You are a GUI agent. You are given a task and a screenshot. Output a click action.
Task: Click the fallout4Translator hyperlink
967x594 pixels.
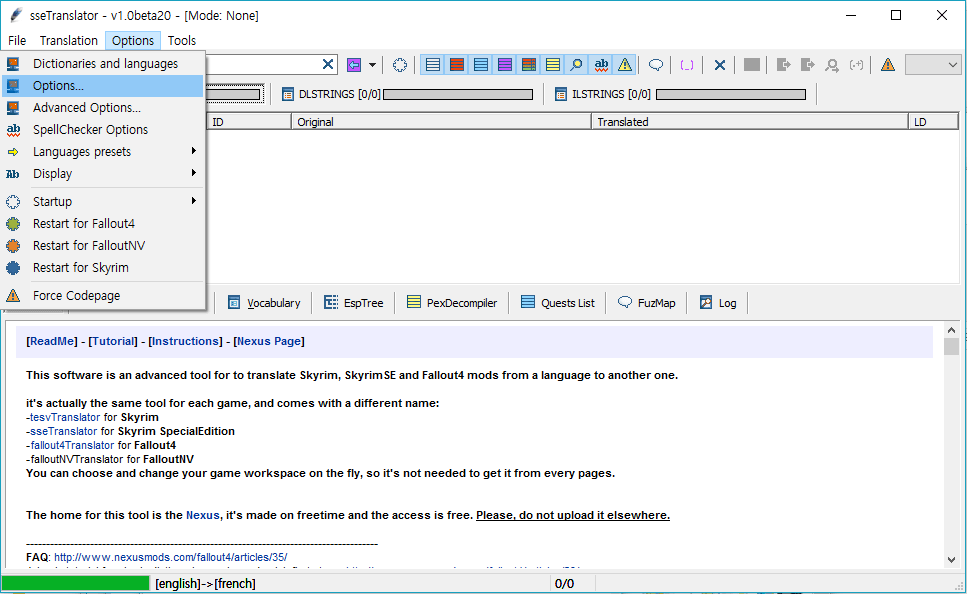tap(70, 444)
